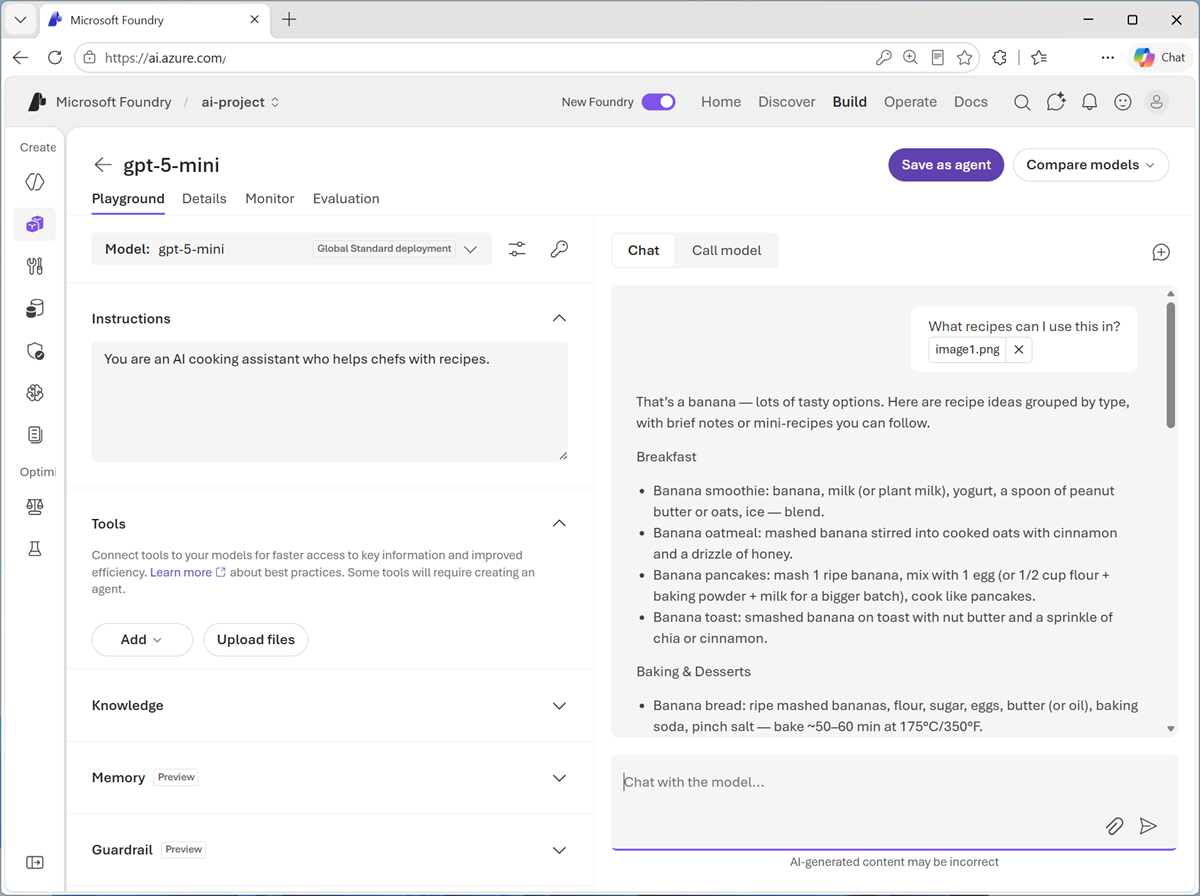Reload the page with refresh icon
Image resolution: width=1200 pixels, height=896 pixels.
click(55, 58)
